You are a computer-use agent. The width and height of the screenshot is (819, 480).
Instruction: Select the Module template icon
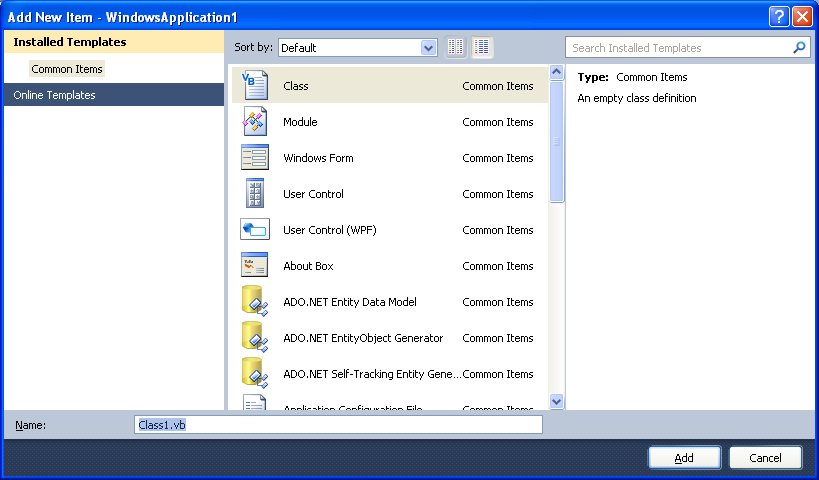click(255, 122)
